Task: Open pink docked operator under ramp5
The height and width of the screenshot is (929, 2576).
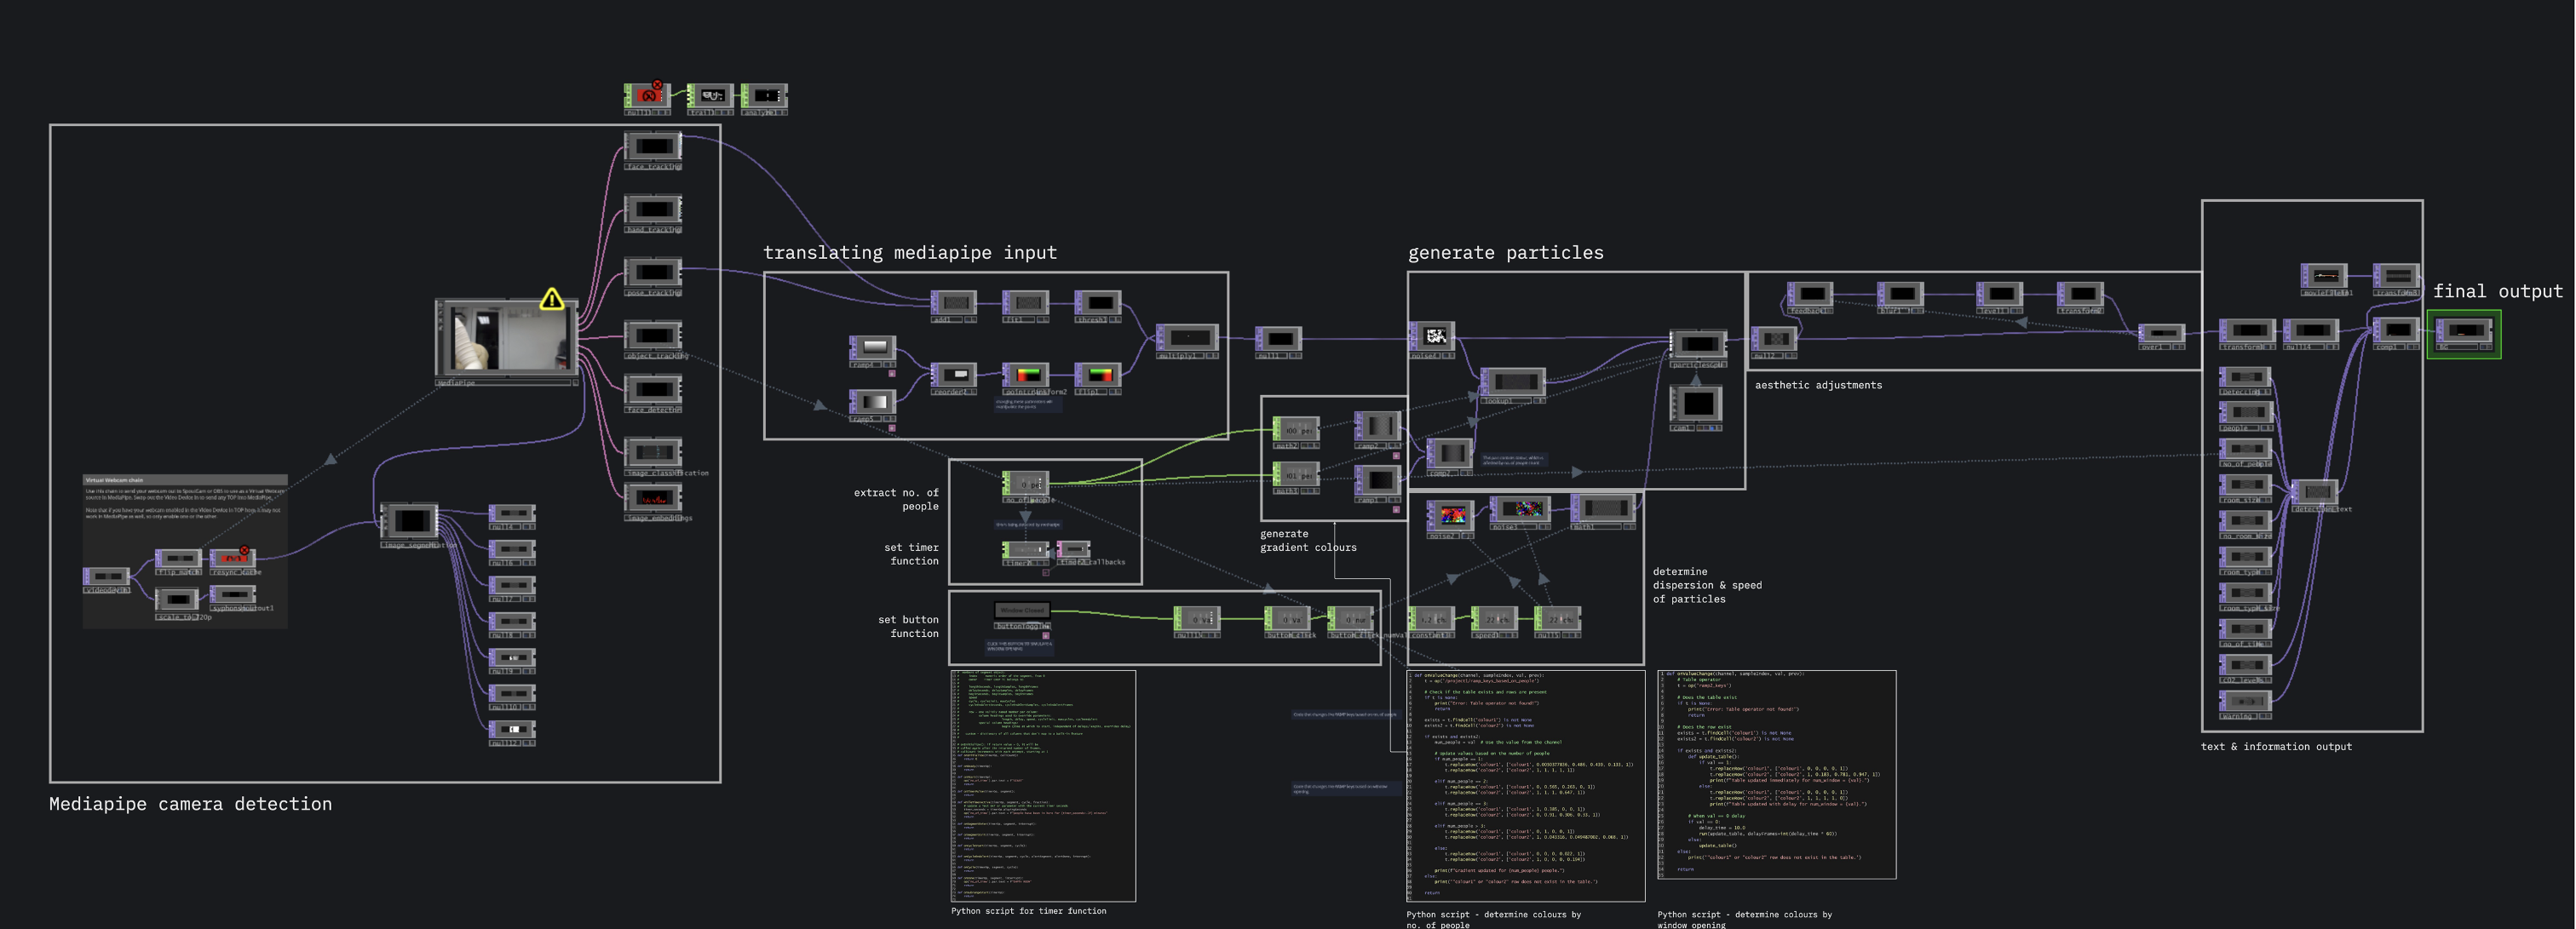Action: tap(891, 428)
